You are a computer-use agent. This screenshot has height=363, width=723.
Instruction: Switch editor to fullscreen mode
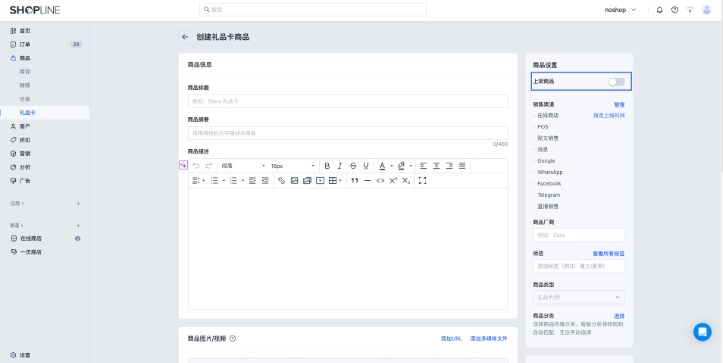pyautogui.click(x=422, y=181)
